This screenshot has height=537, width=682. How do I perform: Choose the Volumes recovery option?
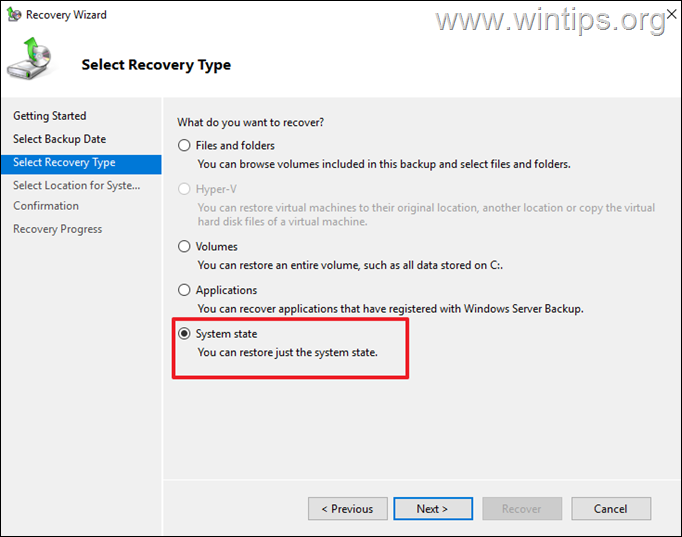tap(184, 247)
